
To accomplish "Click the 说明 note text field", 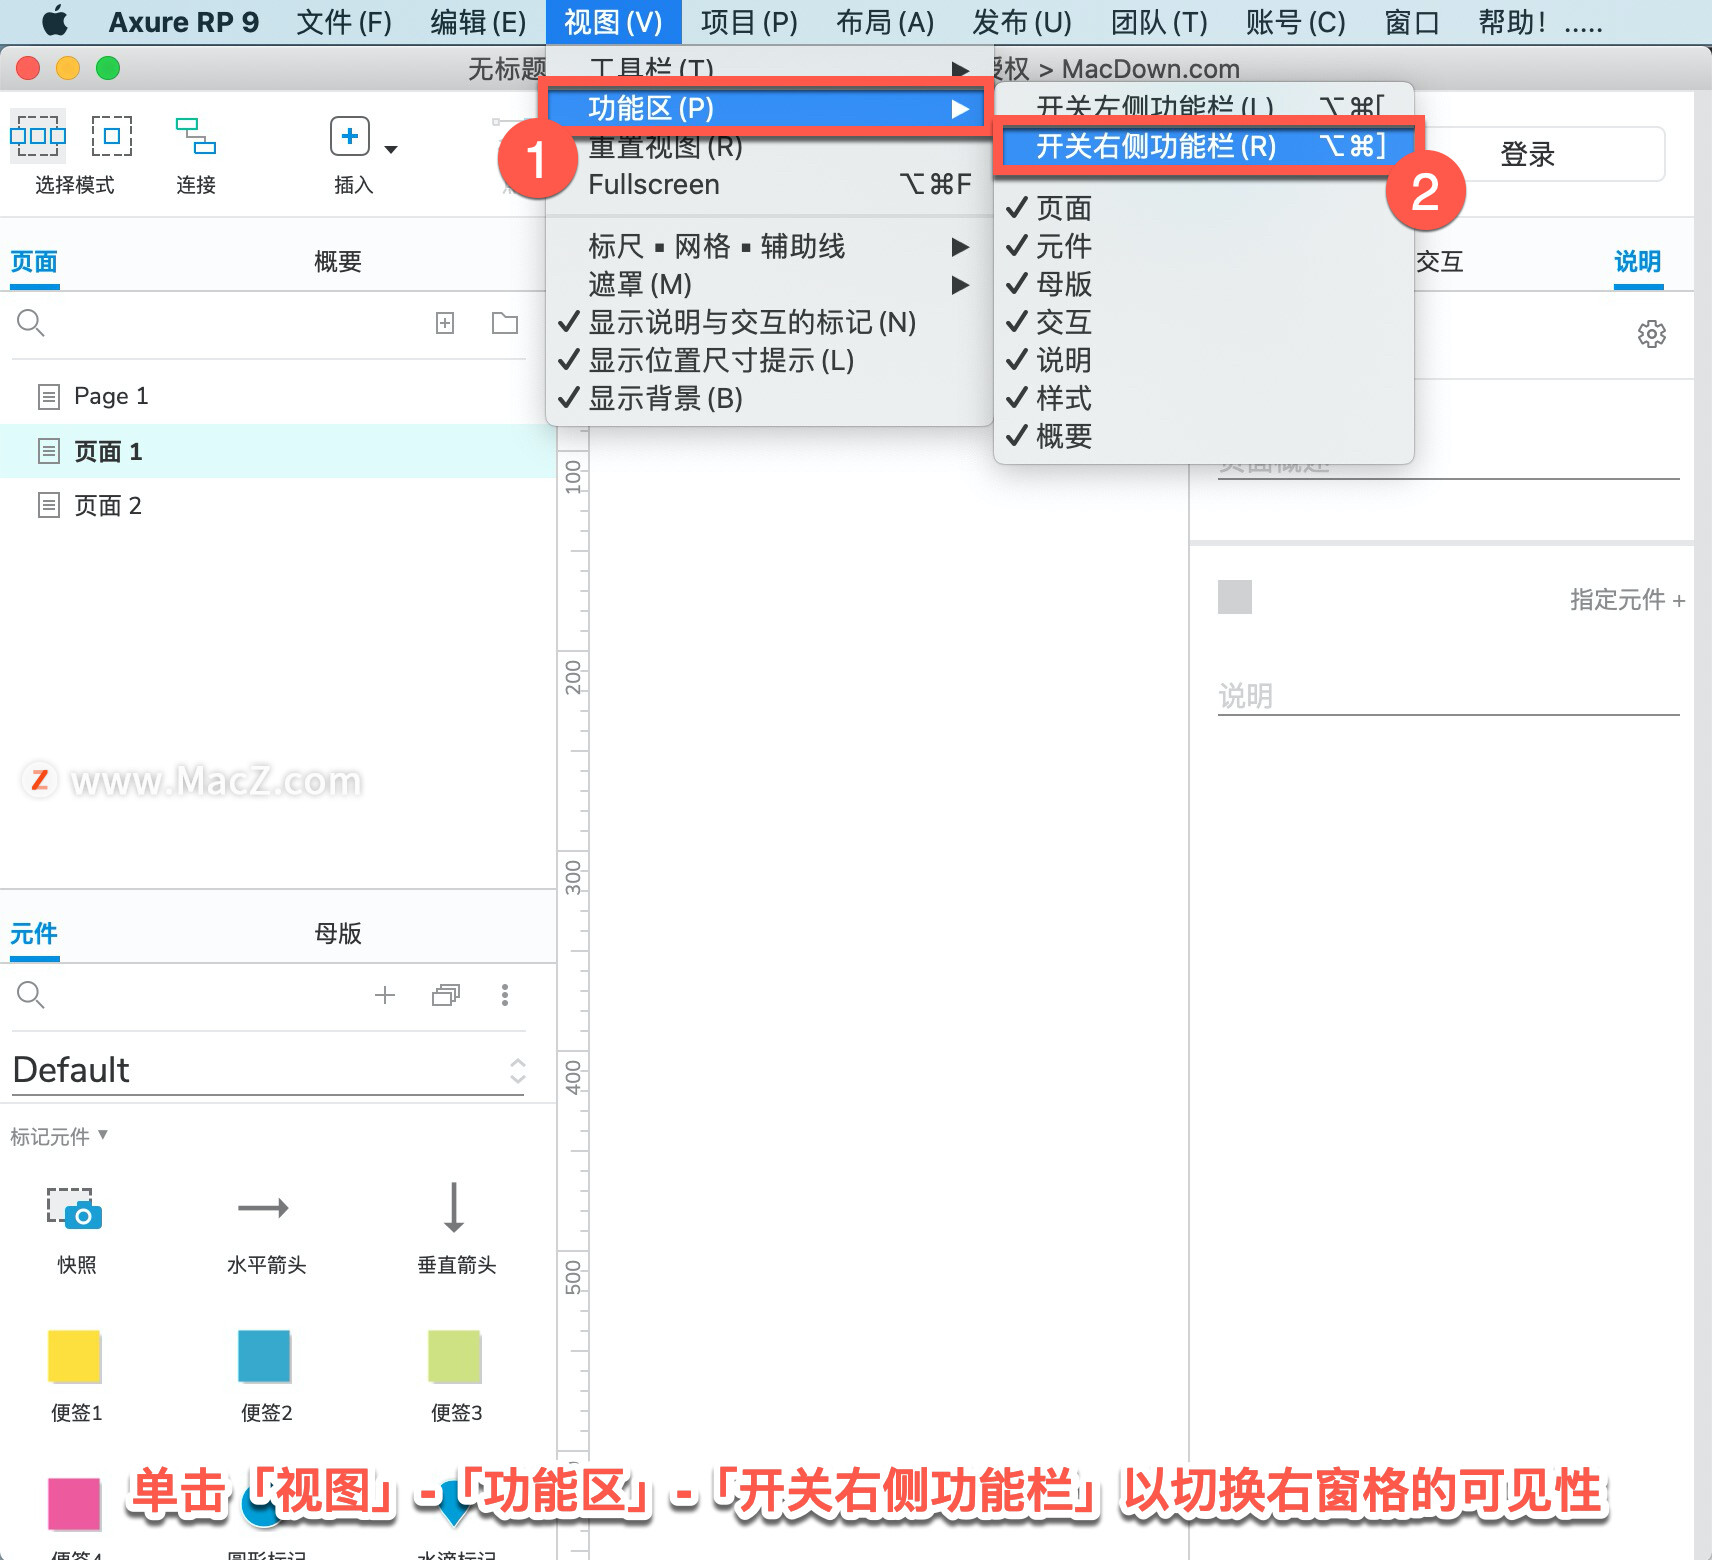I will 1448,695.
